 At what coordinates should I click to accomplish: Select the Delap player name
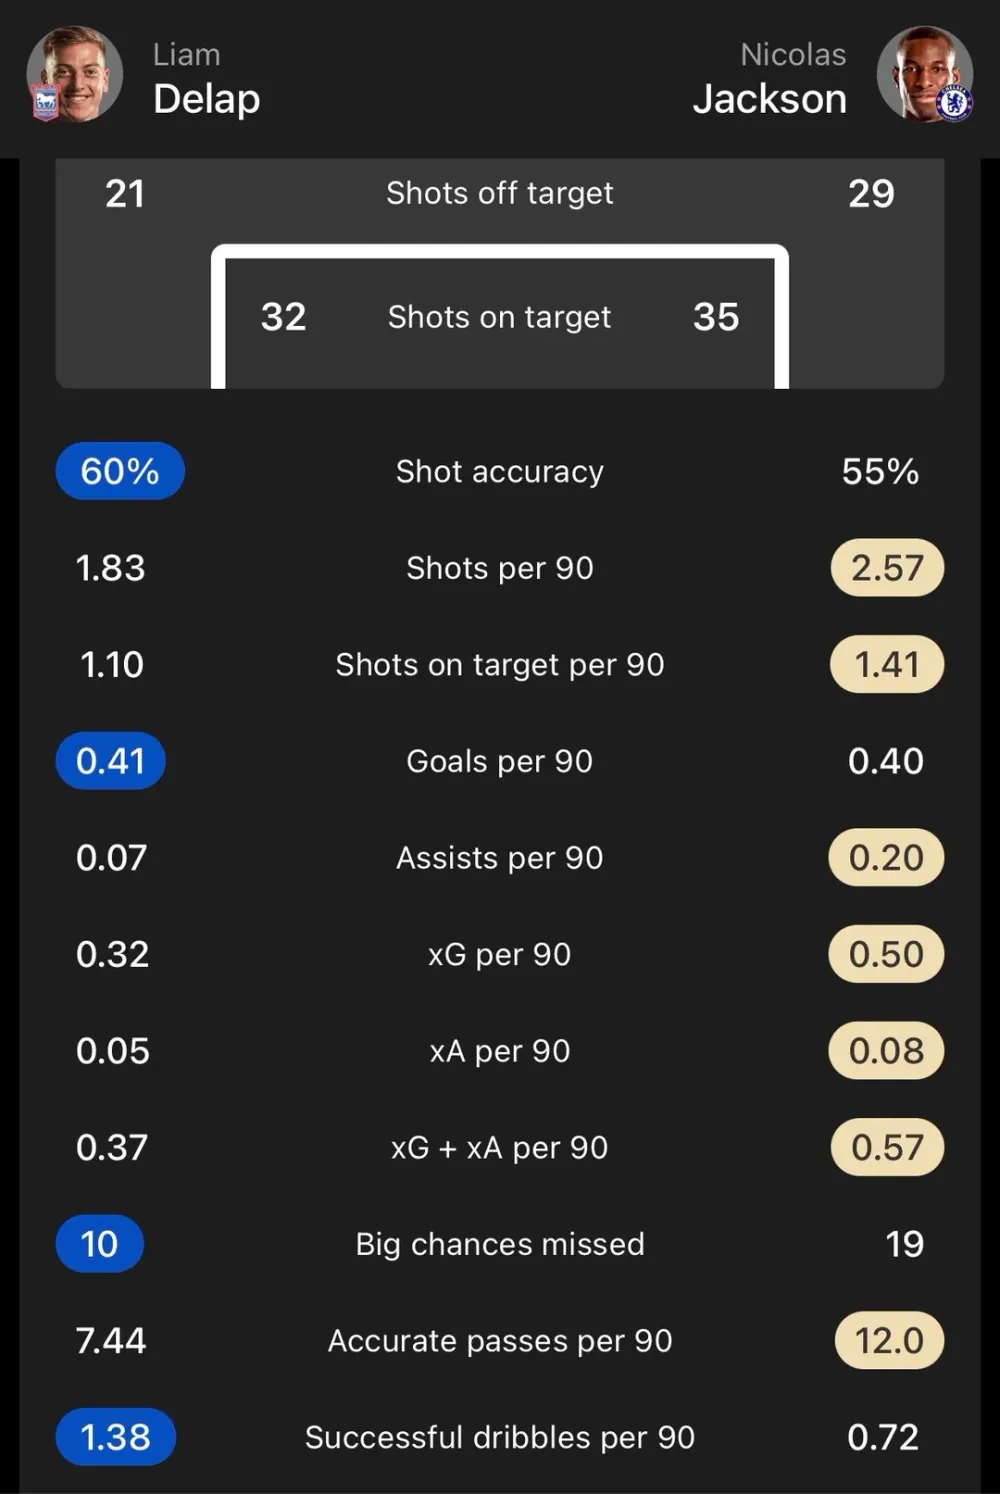pos(206,98)
